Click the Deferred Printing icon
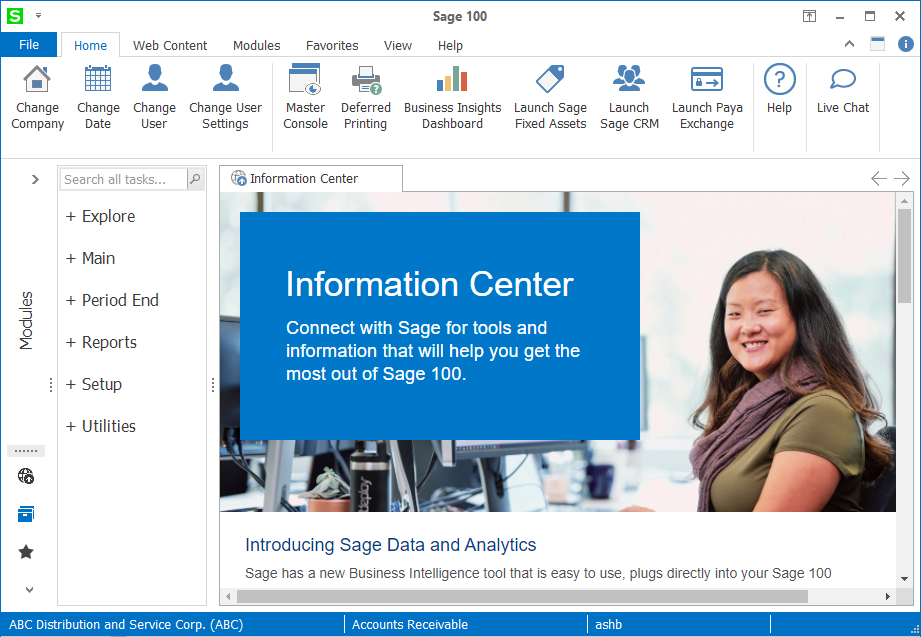The image size is (921, 637). 366,80
